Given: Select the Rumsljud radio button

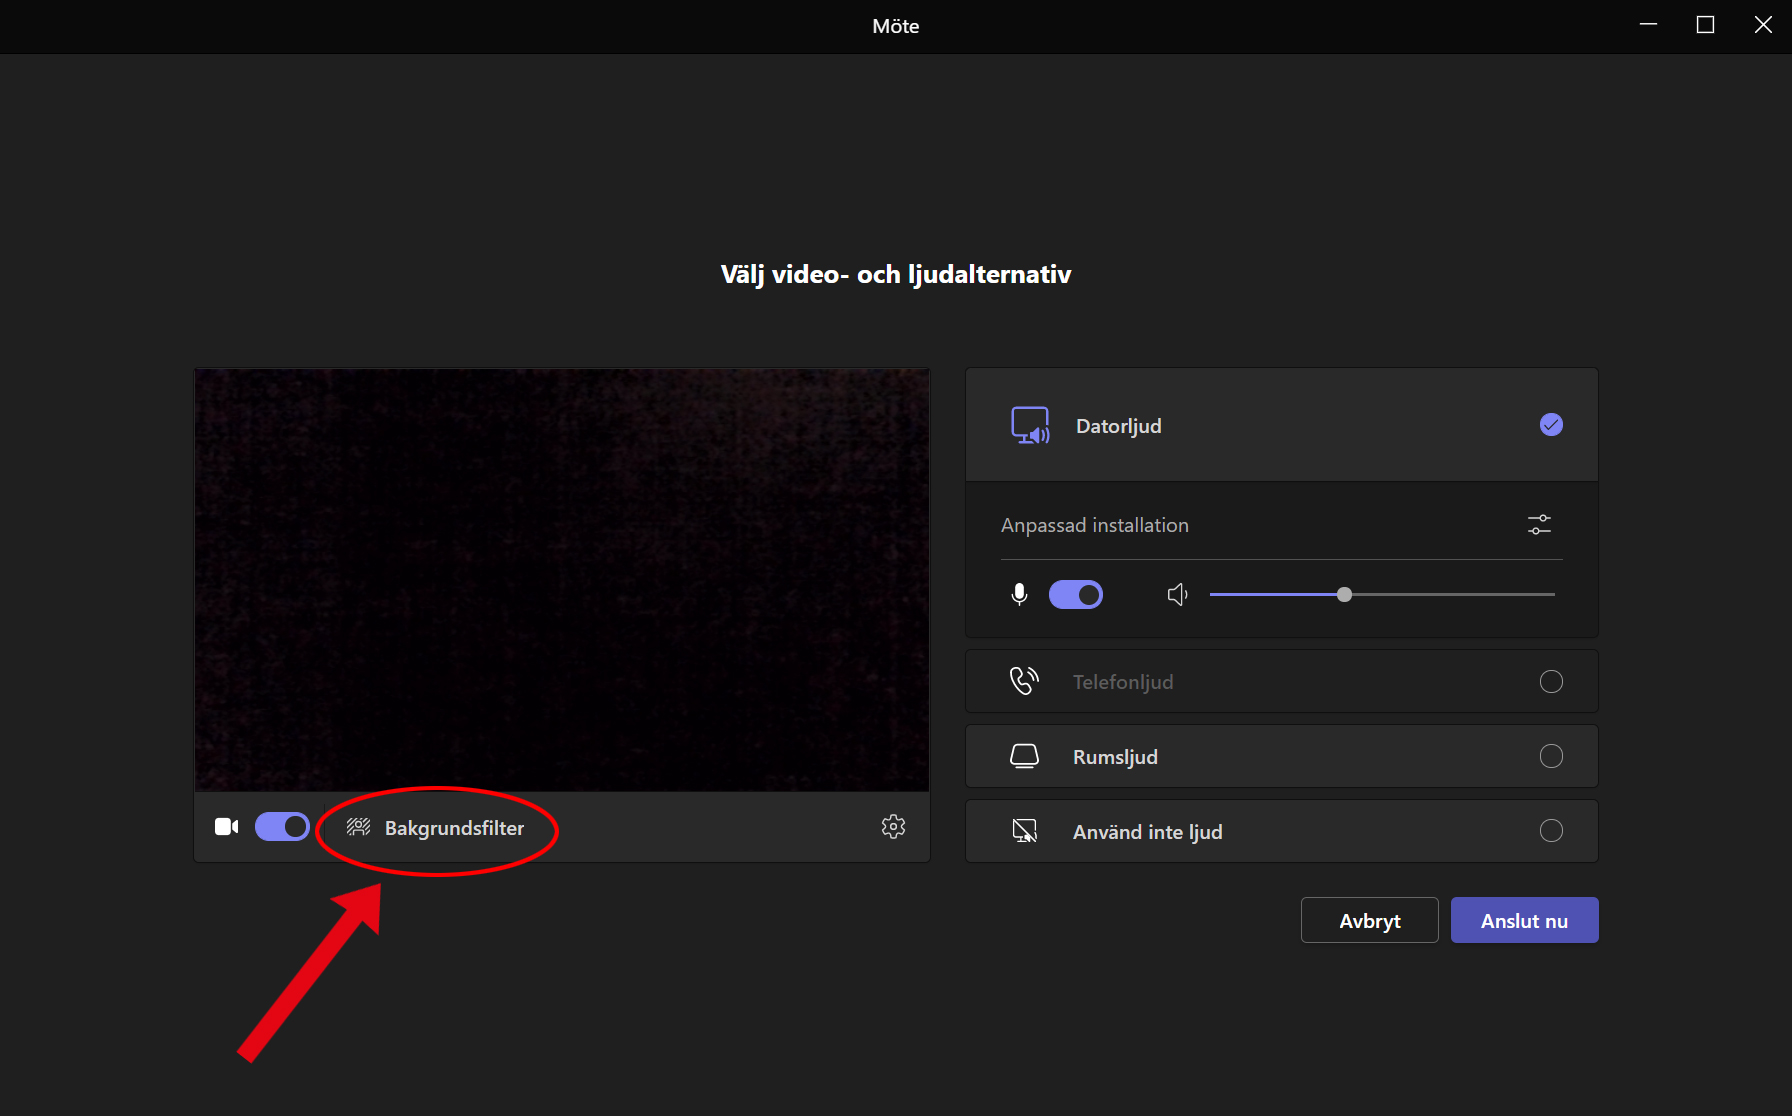Looking at the screenshot, I should (x=1551, y=756).
